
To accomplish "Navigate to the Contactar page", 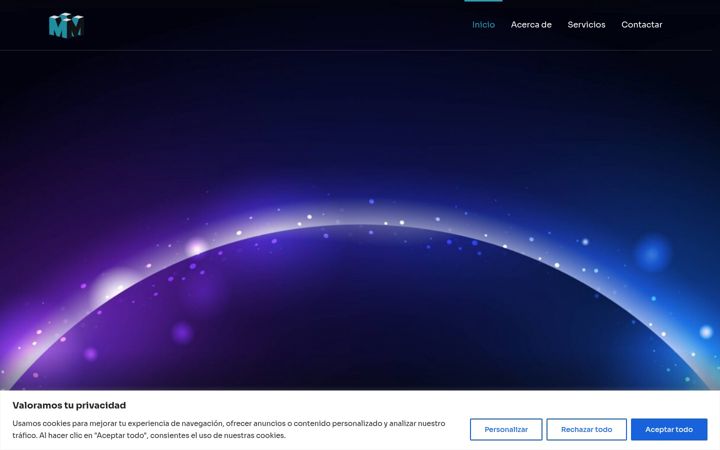I will [641, 25].
